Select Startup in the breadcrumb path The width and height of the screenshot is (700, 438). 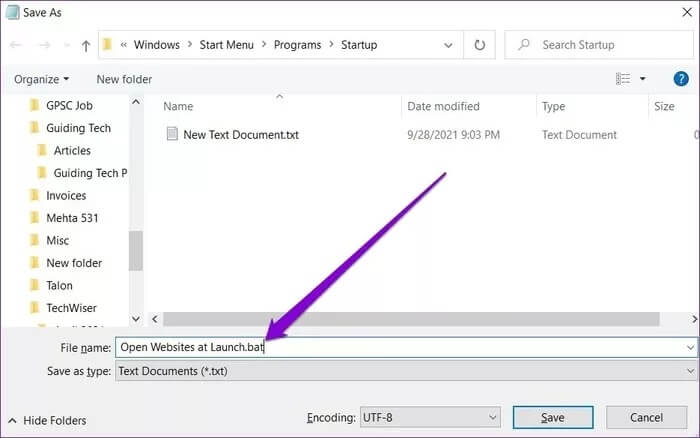359,45
